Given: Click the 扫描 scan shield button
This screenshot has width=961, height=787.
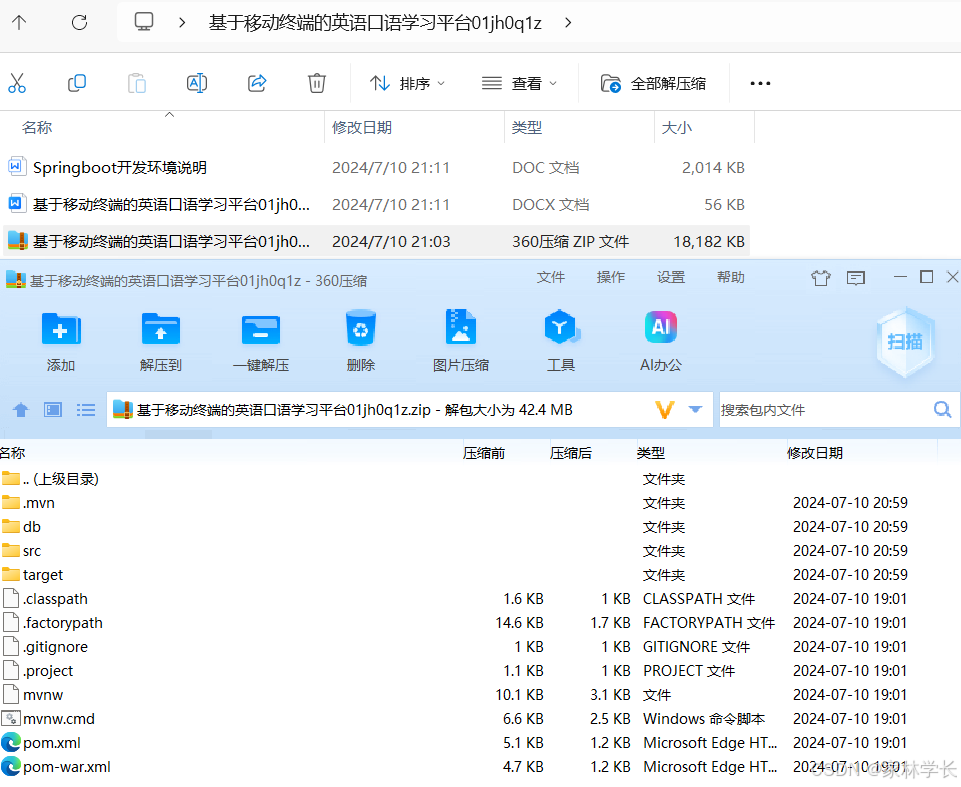Looking at the screenshot, I should point(905,341).
